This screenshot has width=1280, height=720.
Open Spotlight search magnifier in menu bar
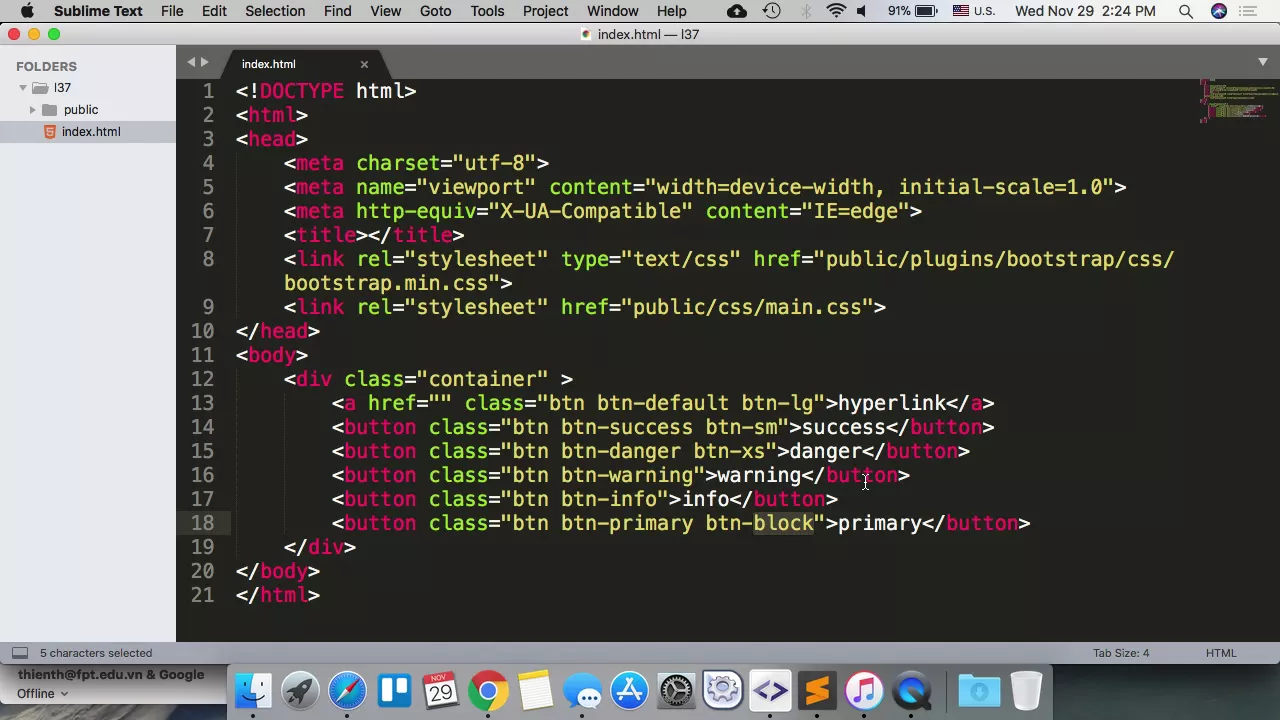[1185, 11]
